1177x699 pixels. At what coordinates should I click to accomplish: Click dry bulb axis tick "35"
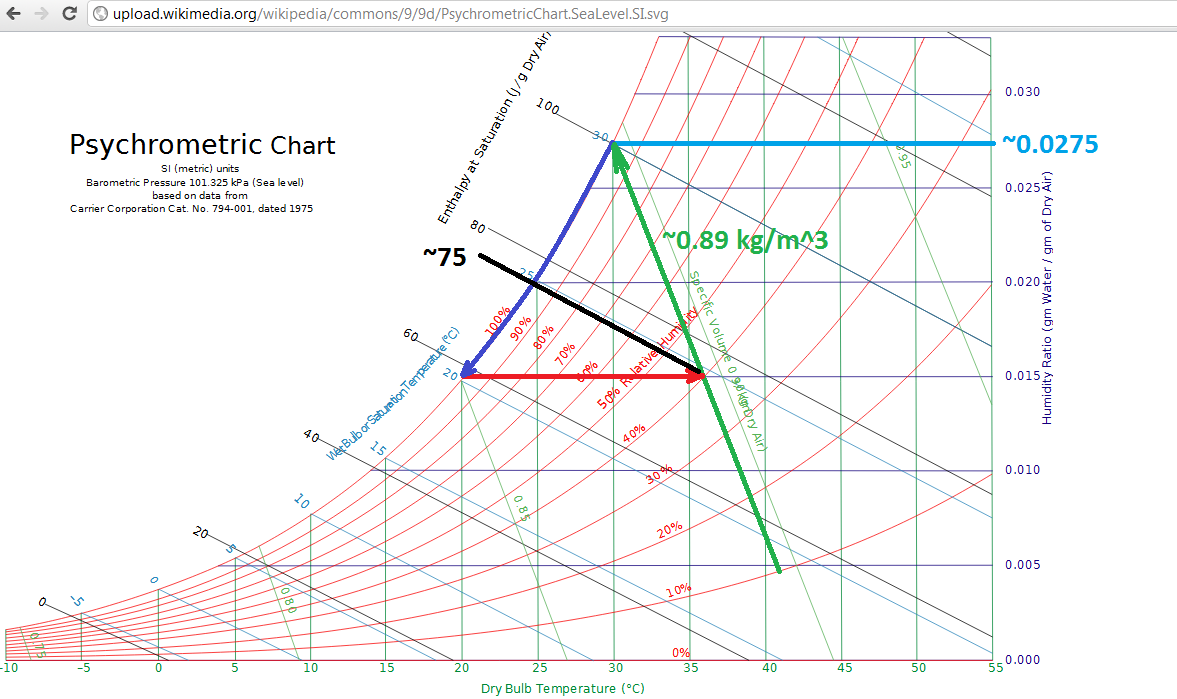pos(691,667)
